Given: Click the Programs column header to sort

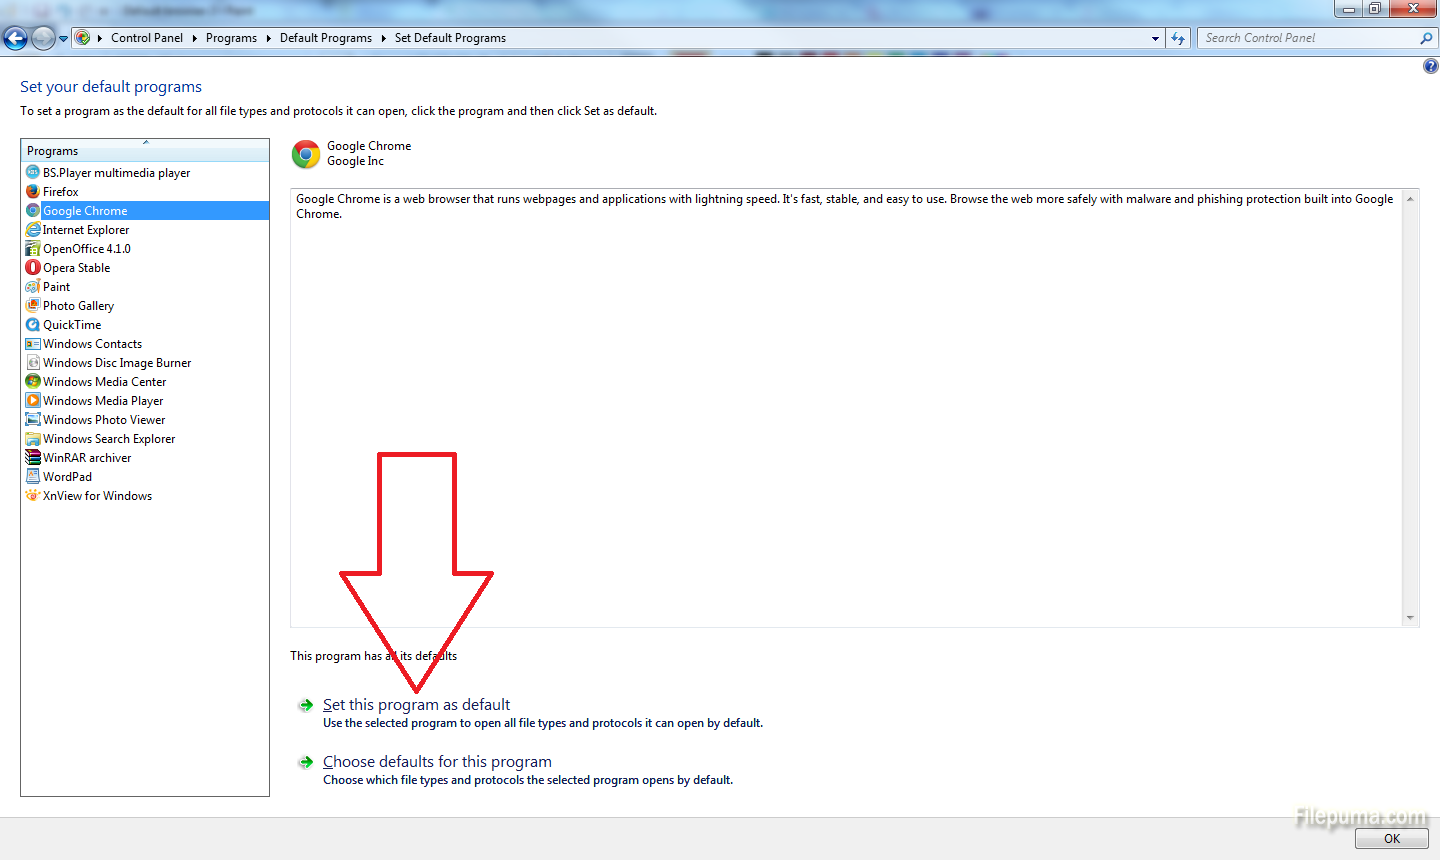Looking at the screenshot, I should click(x=145, y=151).
